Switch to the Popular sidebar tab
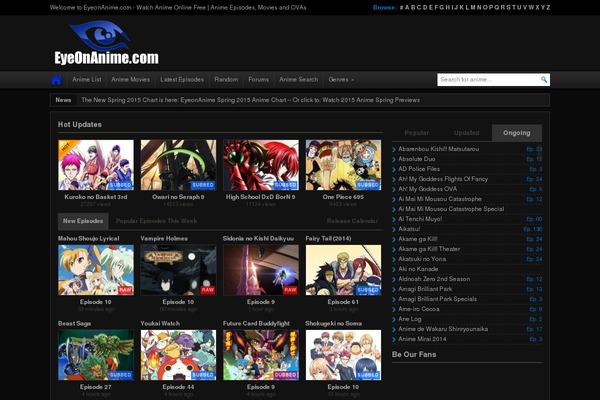This screenshot has height=400, width=600. [x=417, y=133]
